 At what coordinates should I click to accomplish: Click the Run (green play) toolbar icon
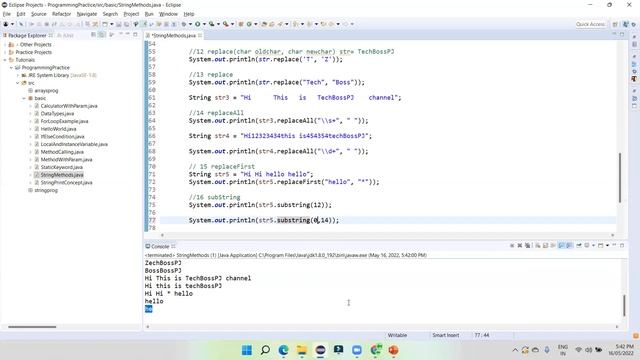(x=197, y=24)
